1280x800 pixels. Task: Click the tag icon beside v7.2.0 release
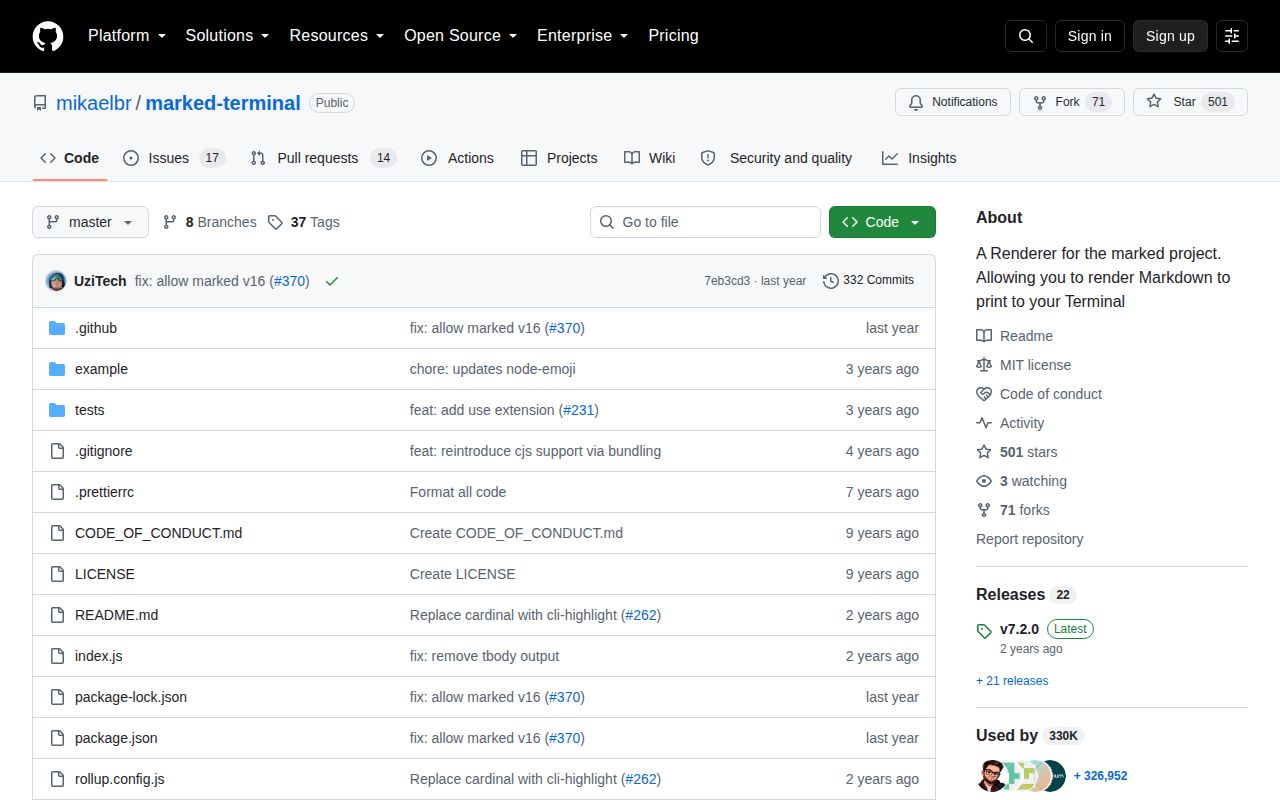pos(984,630)
